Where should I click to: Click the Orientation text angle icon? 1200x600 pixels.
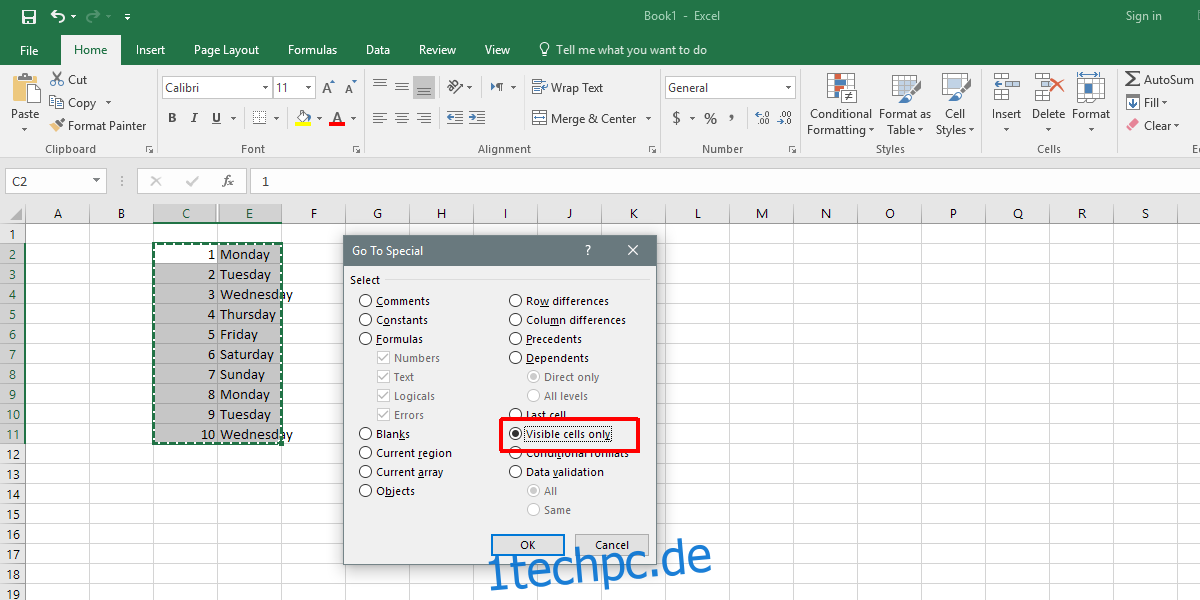(455, 87)
